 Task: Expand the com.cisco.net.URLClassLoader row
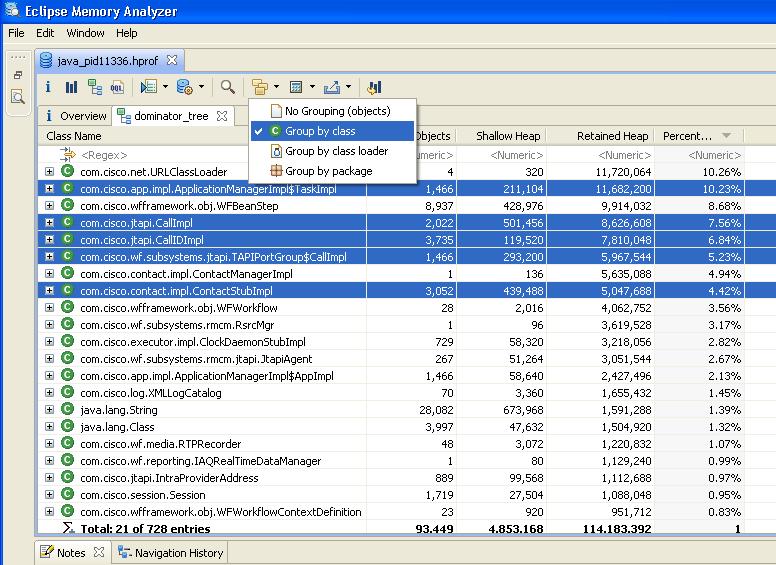(49, 172)
